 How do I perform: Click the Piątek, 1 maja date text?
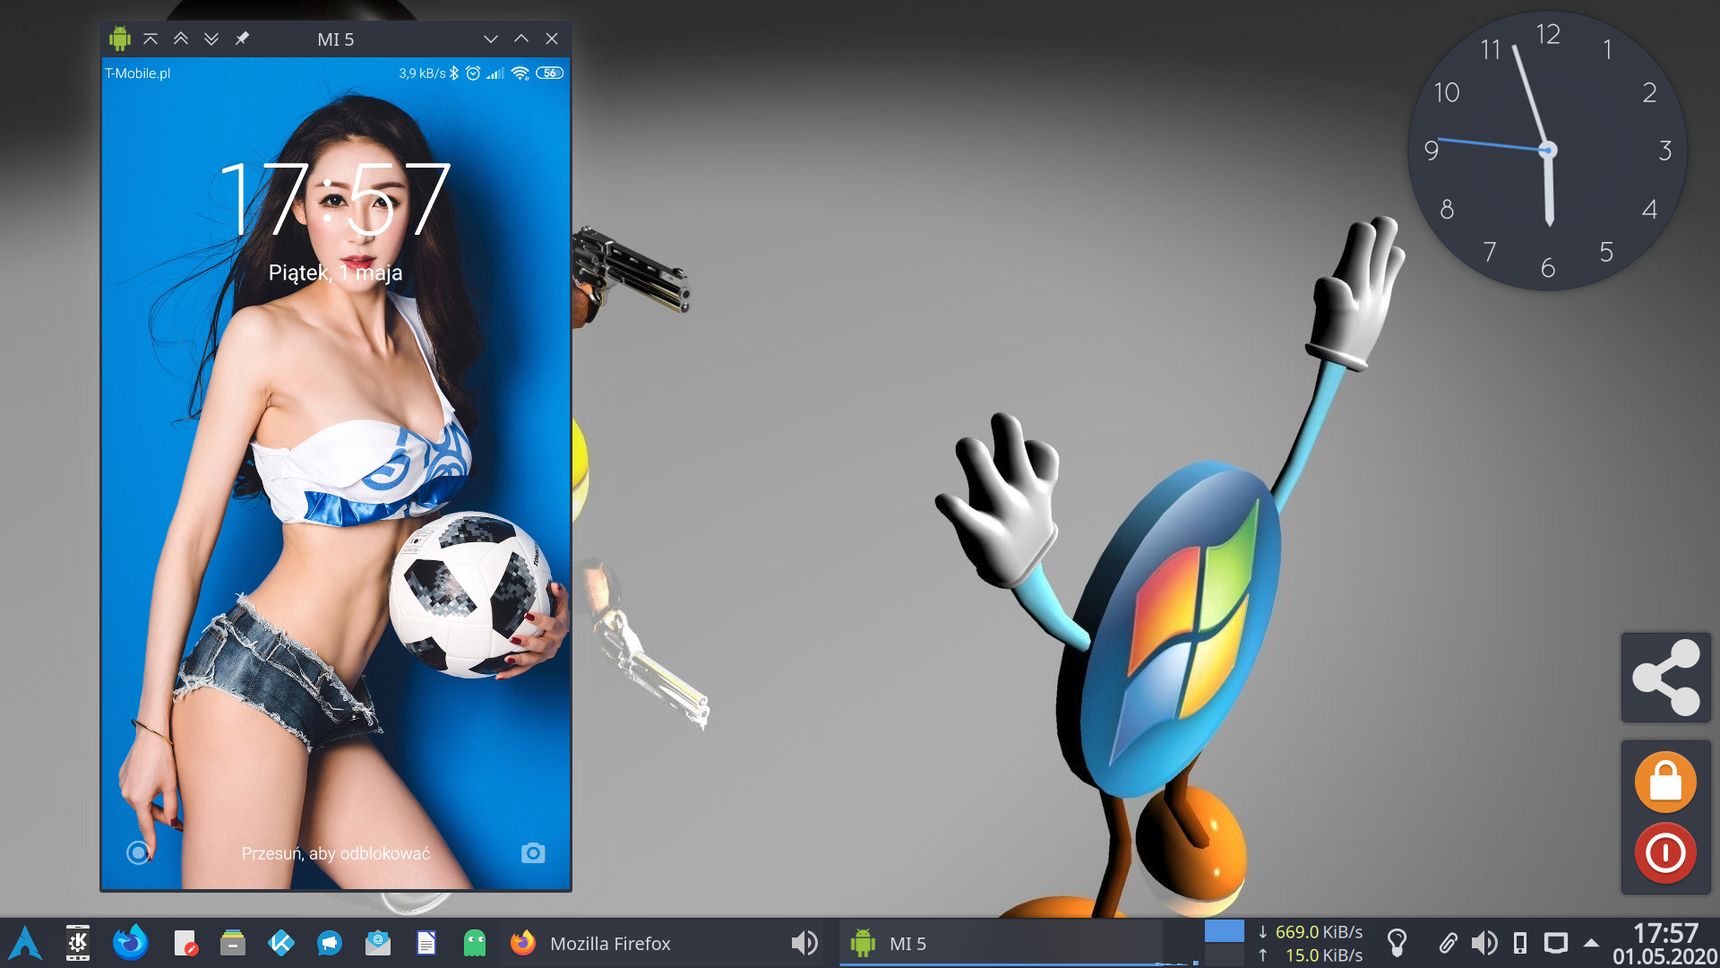335,272
